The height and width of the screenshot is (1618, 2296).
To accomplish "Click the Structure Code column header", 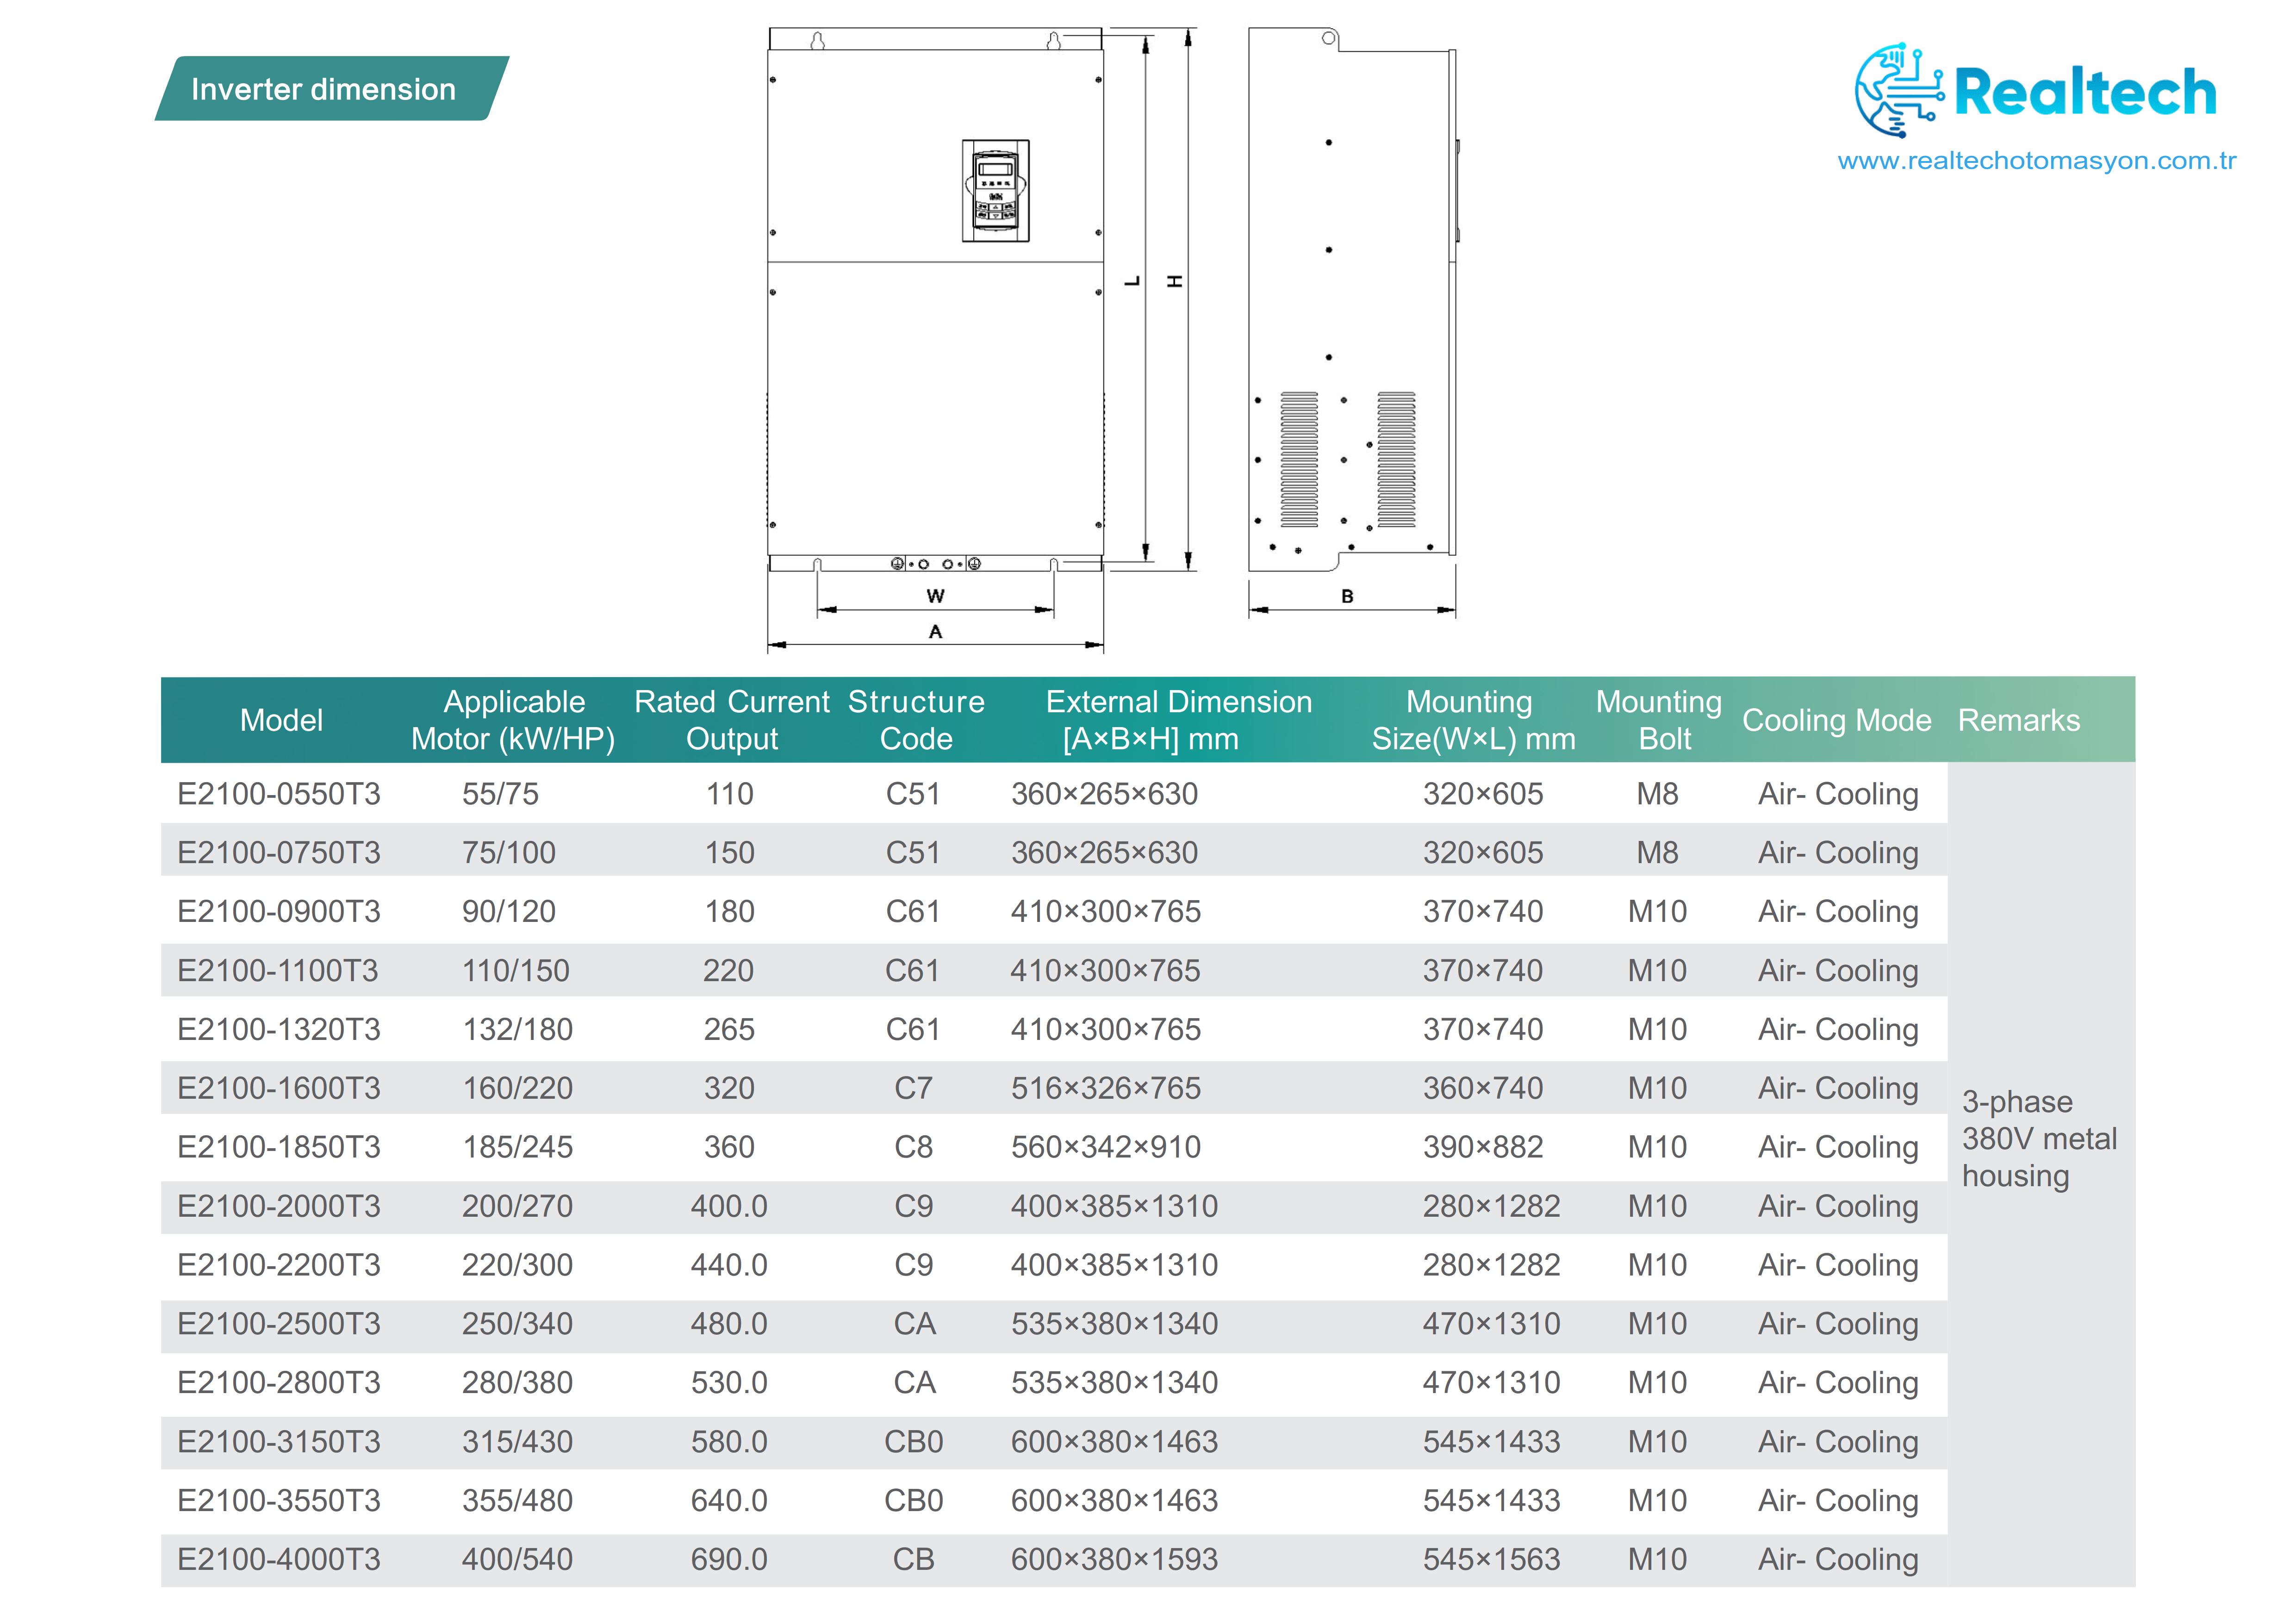I will click(915, 720).
